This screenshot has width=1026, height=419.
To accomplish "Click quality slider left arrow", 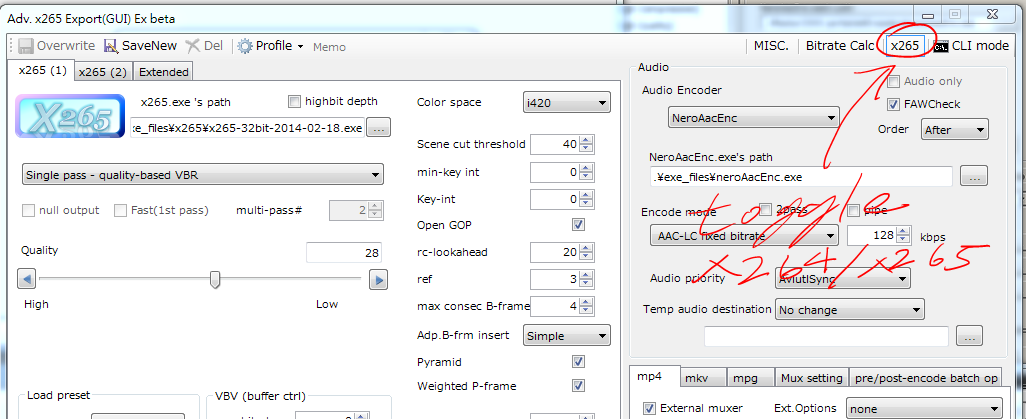I will point(26,280).
